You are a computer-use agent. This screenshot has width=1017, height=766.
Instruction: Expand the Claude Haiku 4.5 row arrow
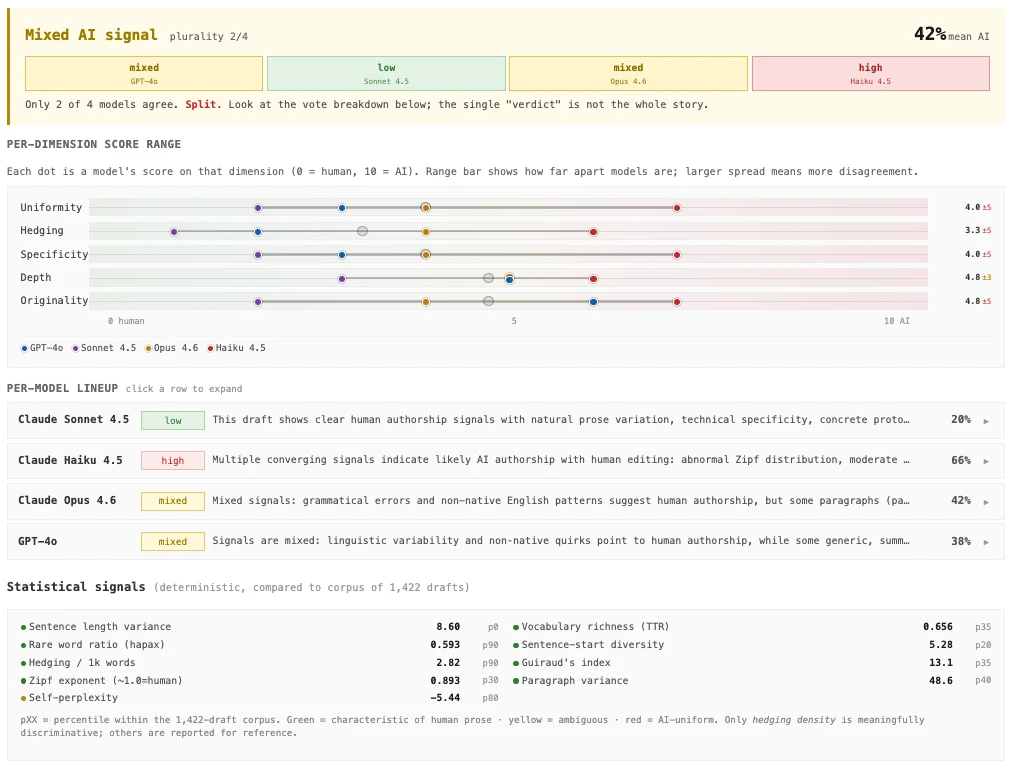986,461
